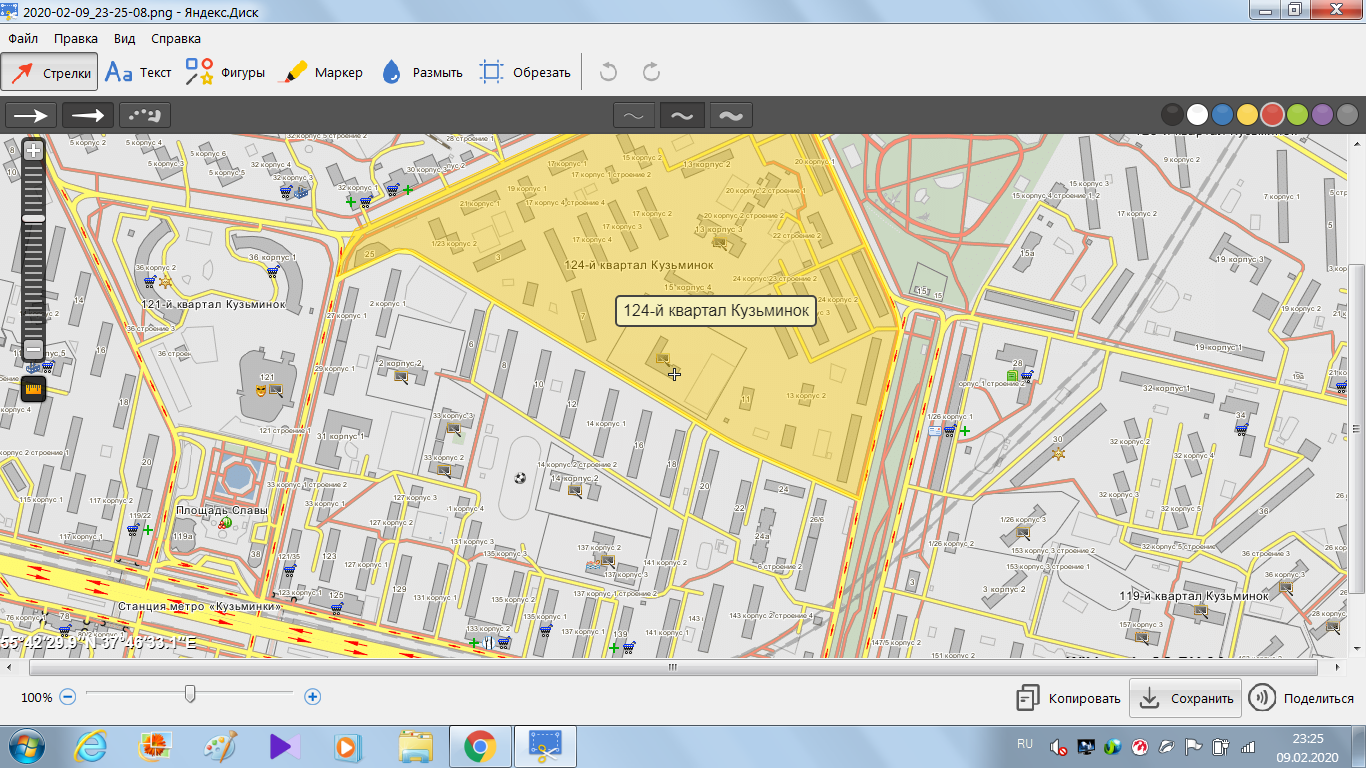
Task: Open the Справка menu
Action: click(176, 39)
